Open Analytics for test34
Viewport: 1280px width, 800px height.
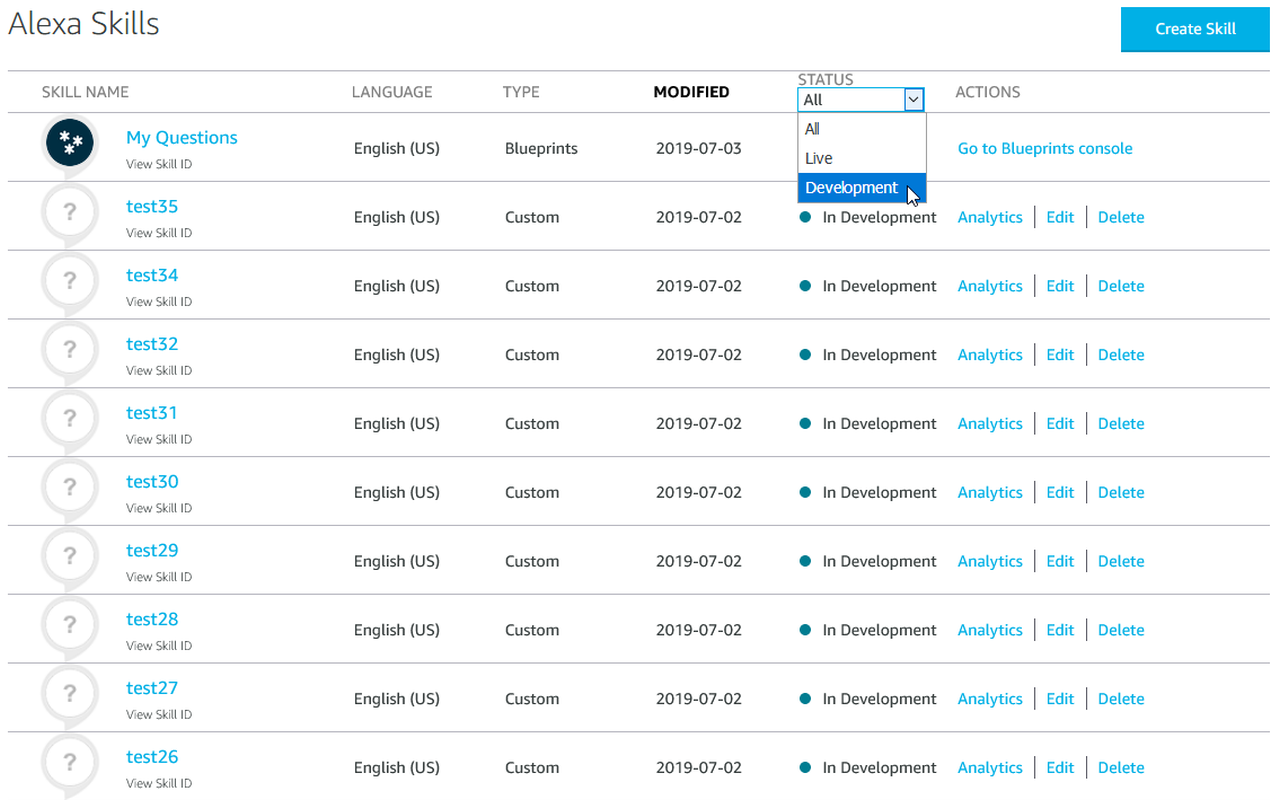click(990, 286)
